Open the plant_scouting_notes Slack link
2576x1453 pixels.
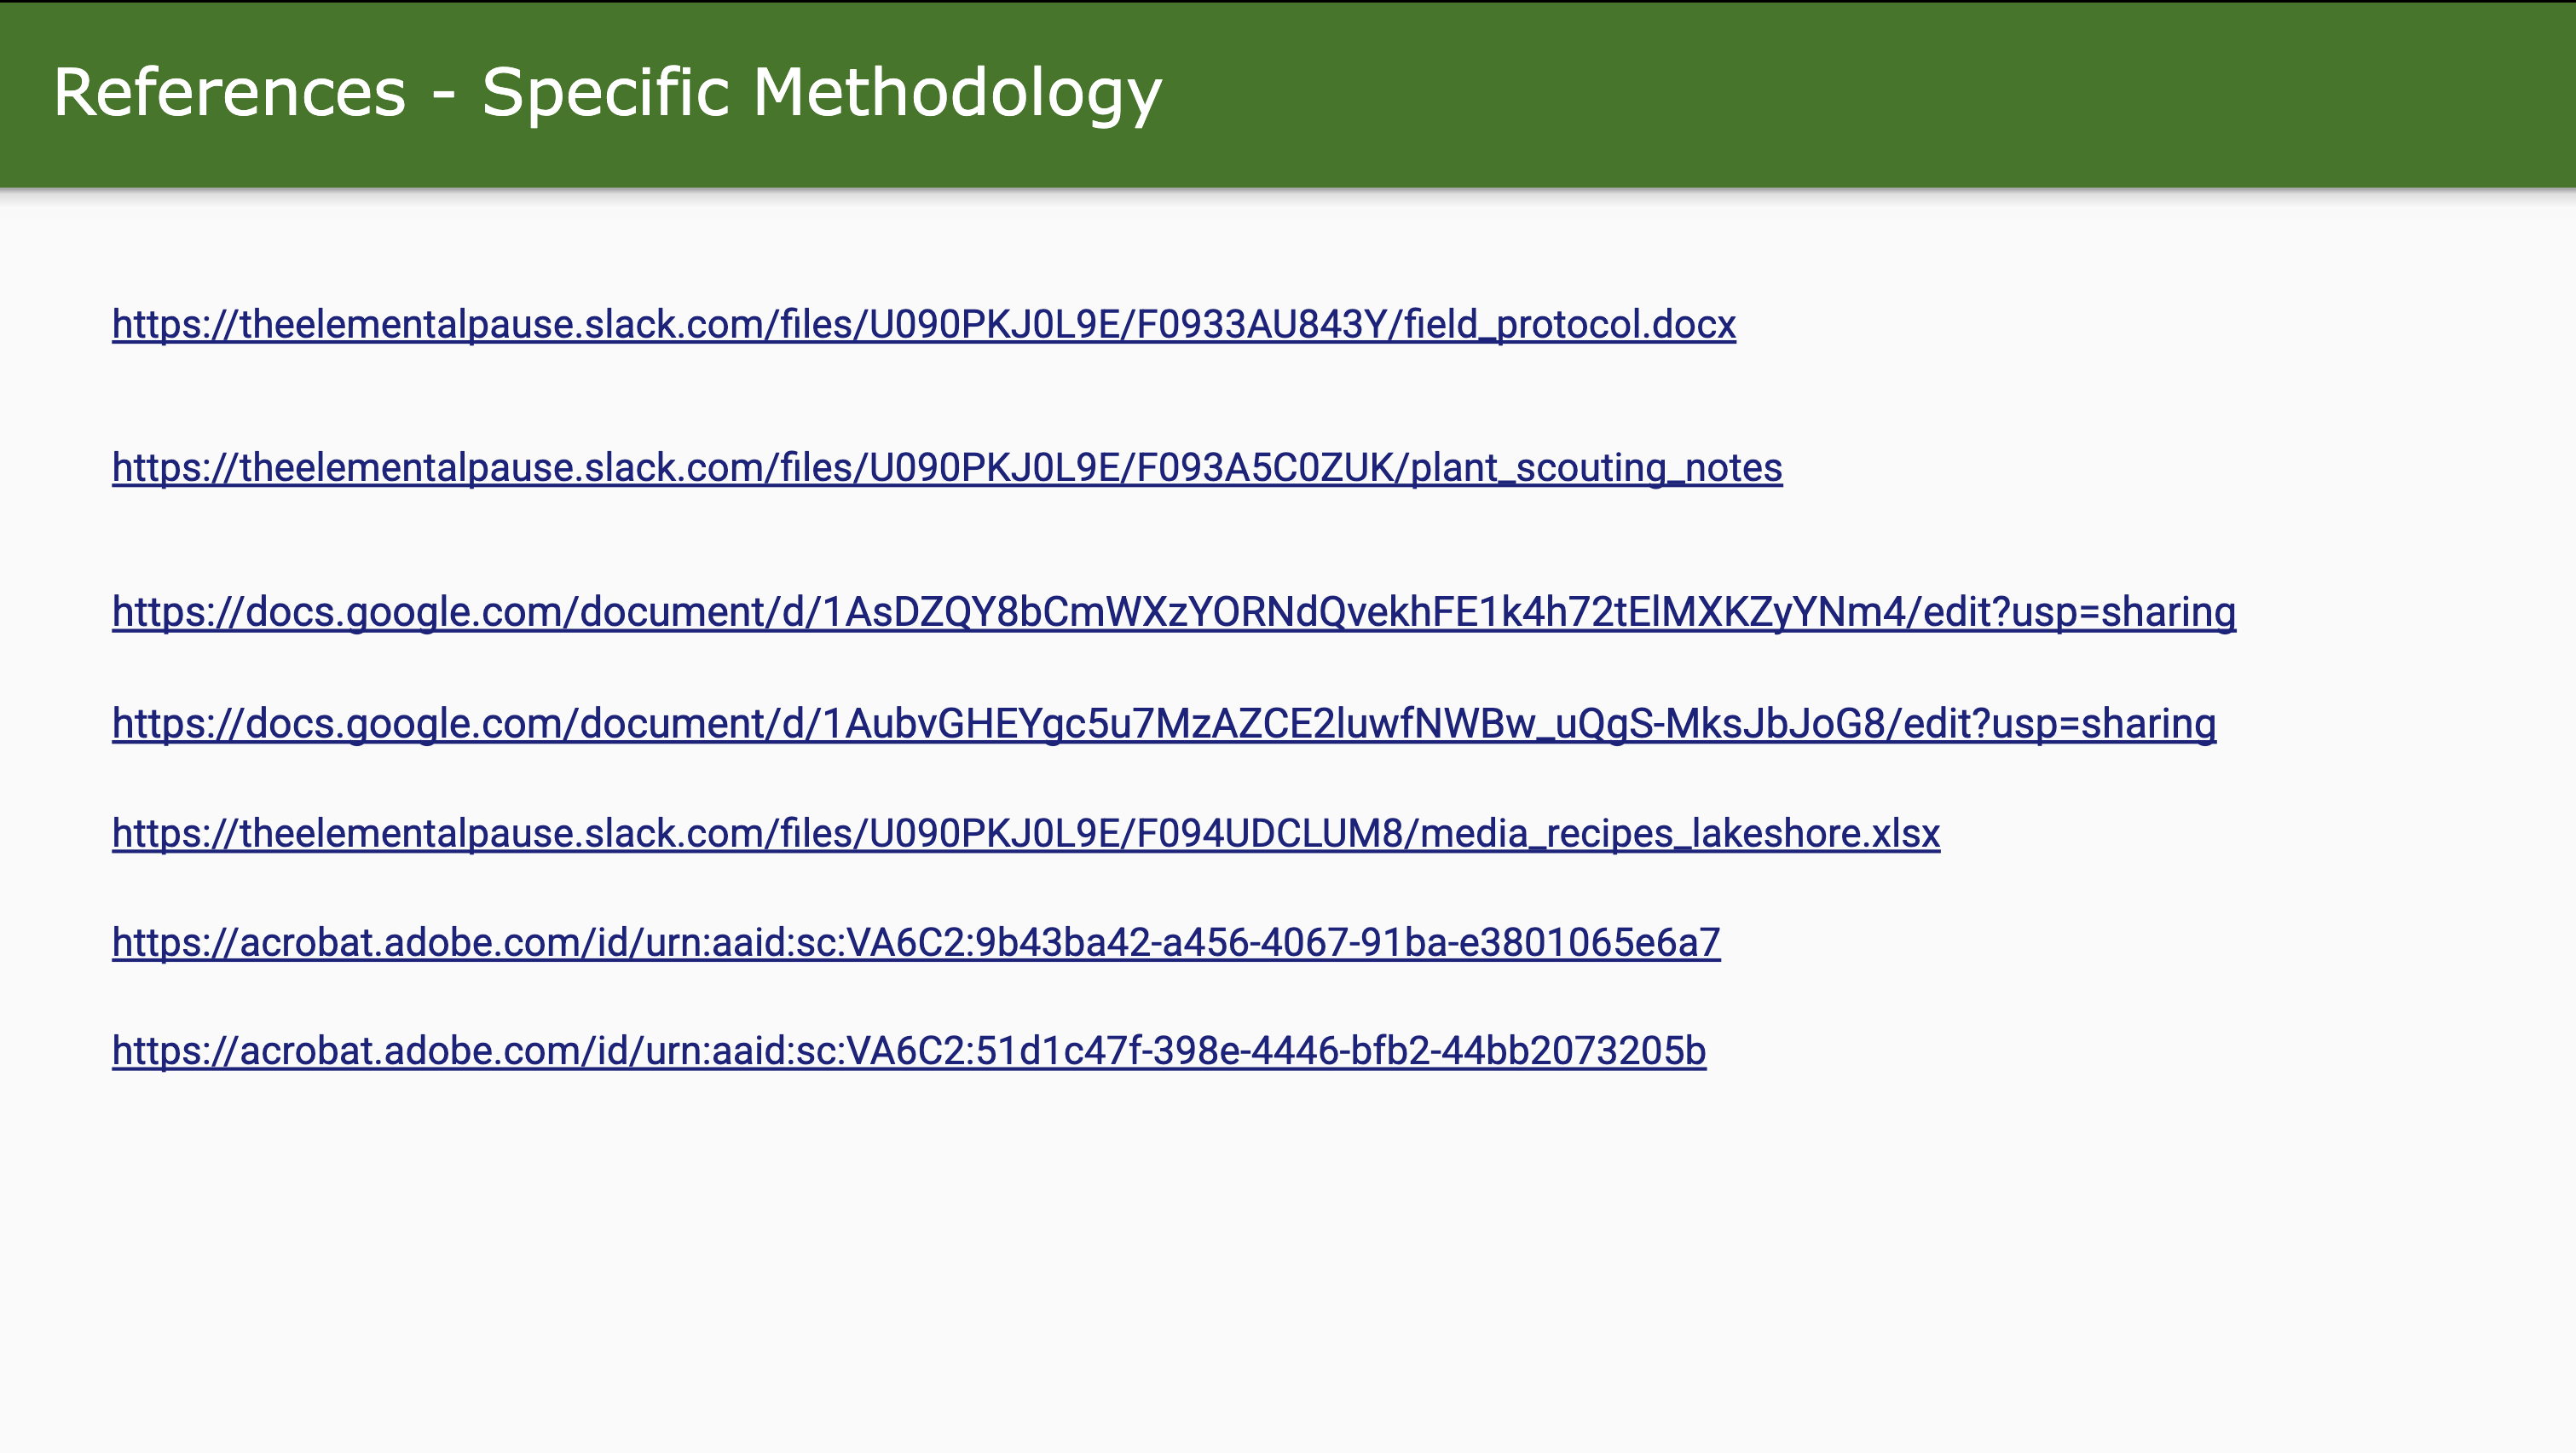[947, 468]
